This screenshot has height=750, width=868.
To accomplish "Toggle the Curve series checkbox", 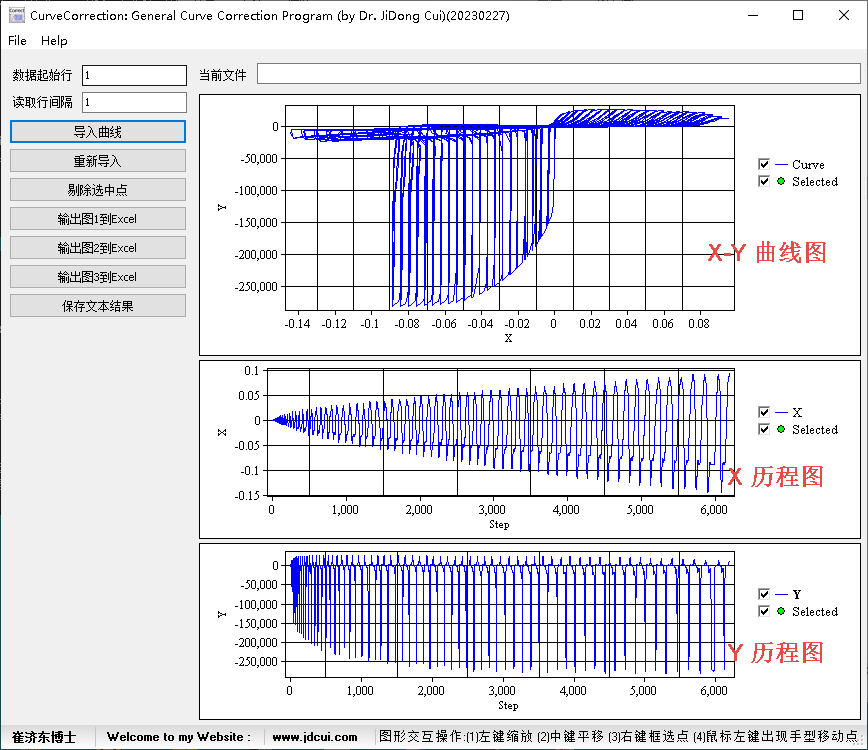I will click(x=764, y=164).
